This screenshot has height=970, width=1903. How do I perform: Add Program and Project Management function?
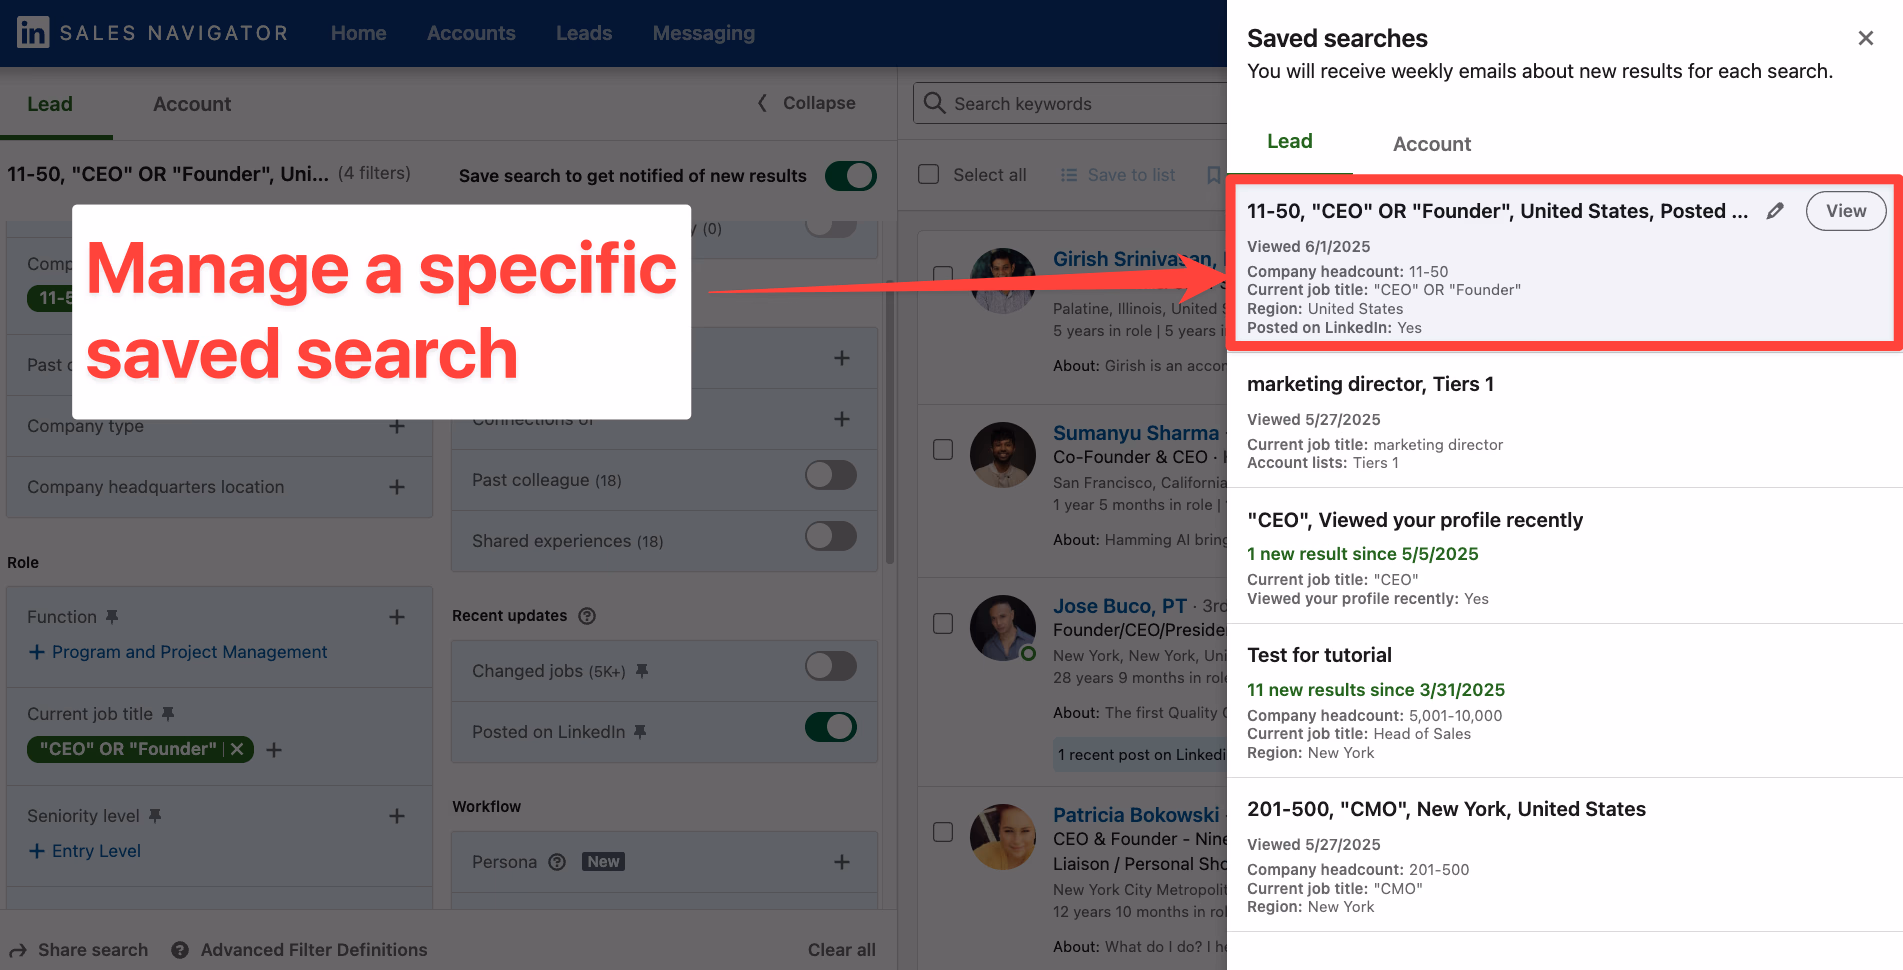(x=178, y=652)
